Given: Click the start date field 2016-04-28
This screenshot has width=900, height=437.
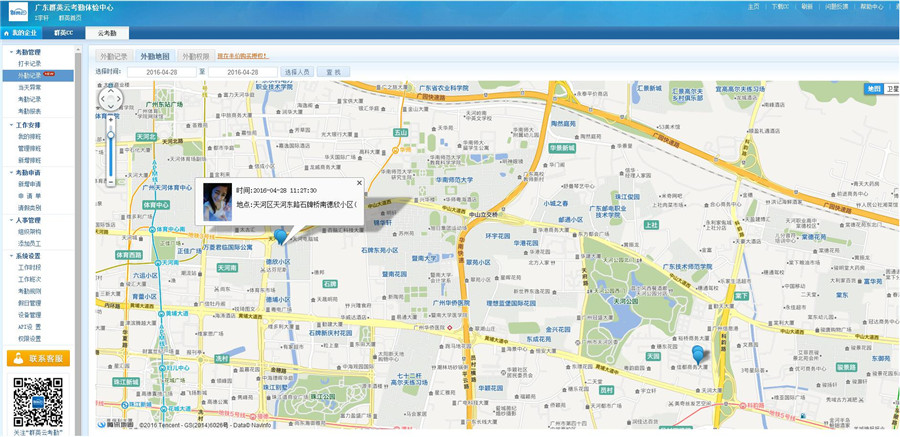Looking at the screenshot, I should point(161,72).
